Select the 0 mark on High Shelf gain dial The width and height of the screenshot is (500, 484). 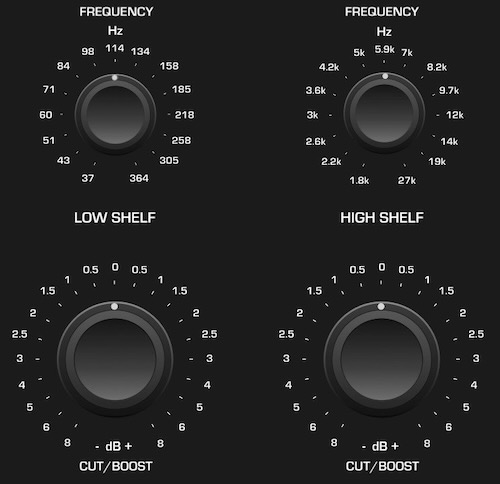click(x=382, y=267)
